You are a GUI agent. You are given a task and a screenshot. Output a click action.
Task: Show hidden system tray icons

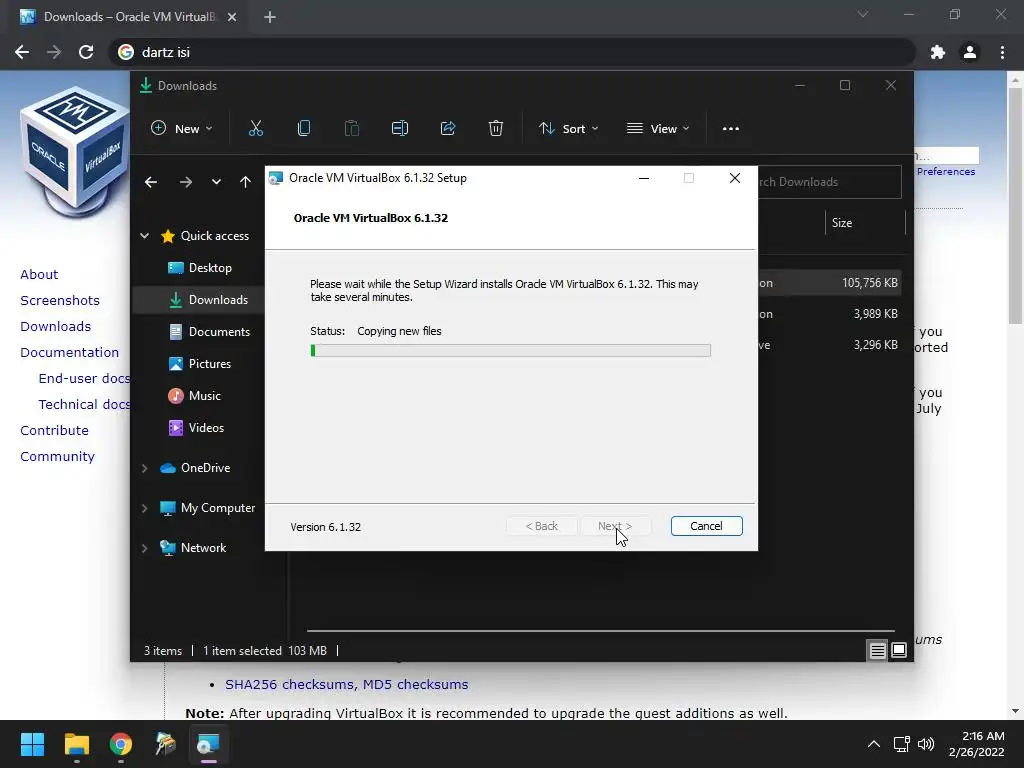point(873,744)
